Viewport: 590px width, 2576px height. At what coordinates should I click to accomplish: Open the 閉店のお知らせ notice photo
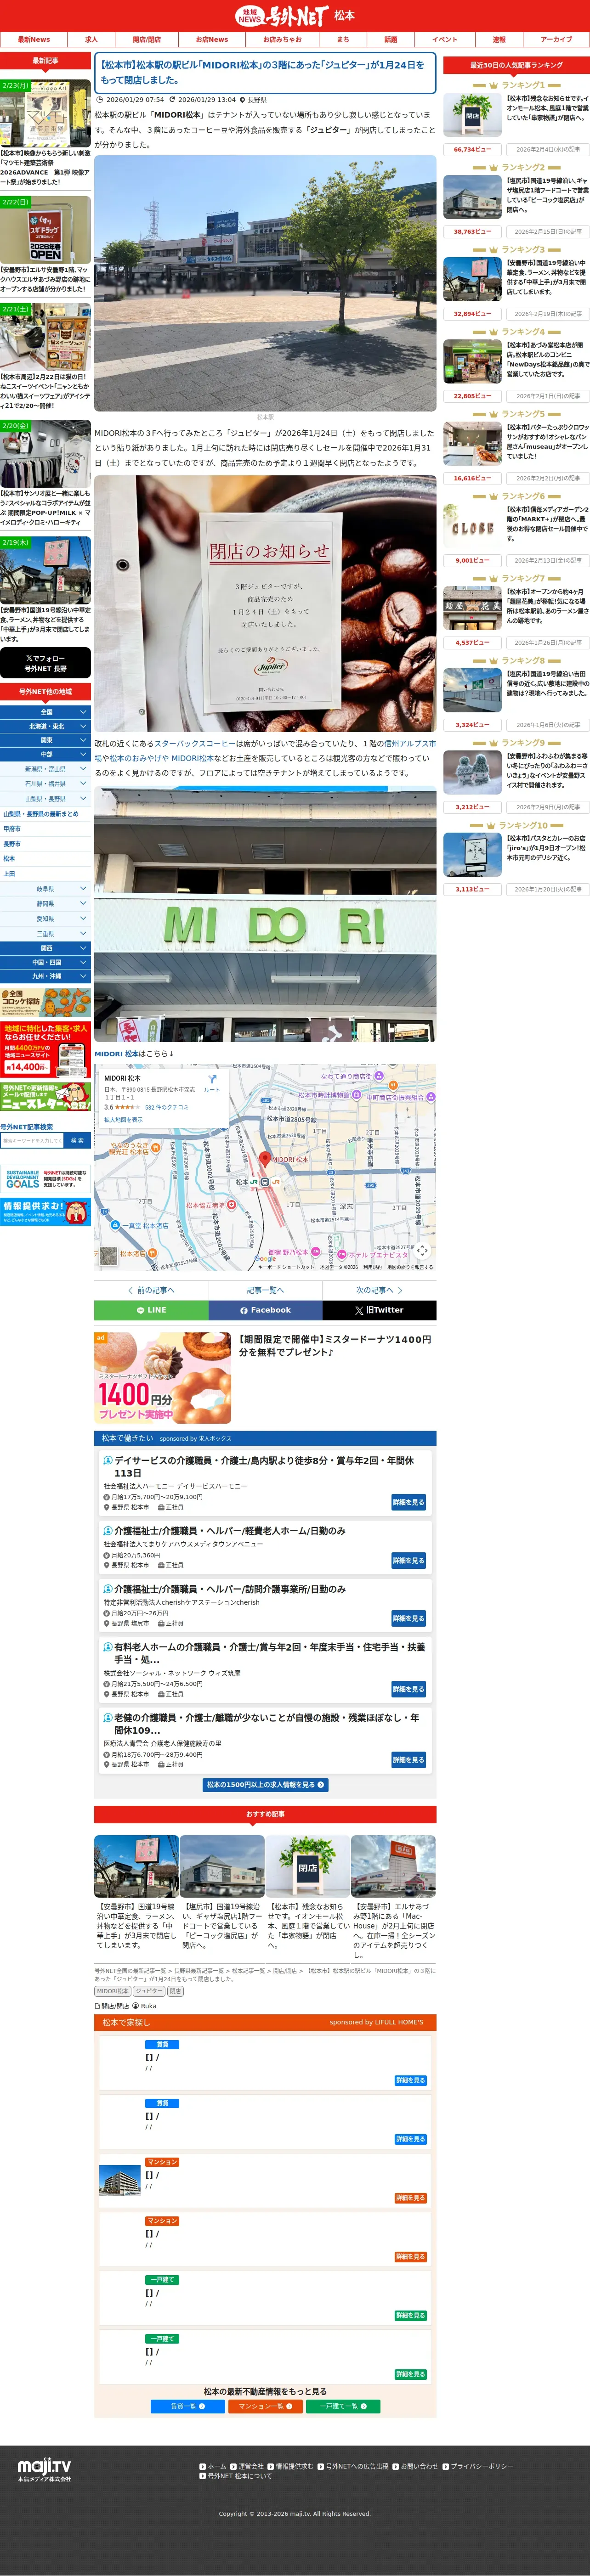click(x=265, y=603)
